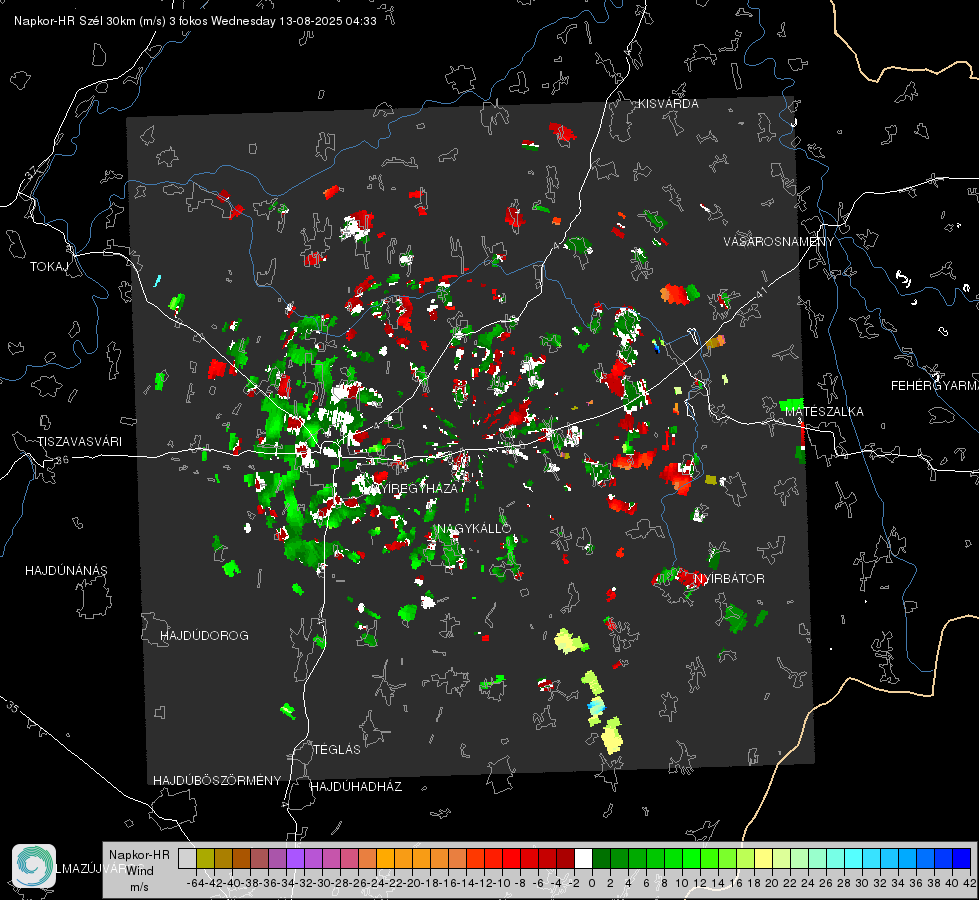Click the light grey swatch starting the legend
The height and width of the screenshot is (900, 979).
(x=187, y=858)
